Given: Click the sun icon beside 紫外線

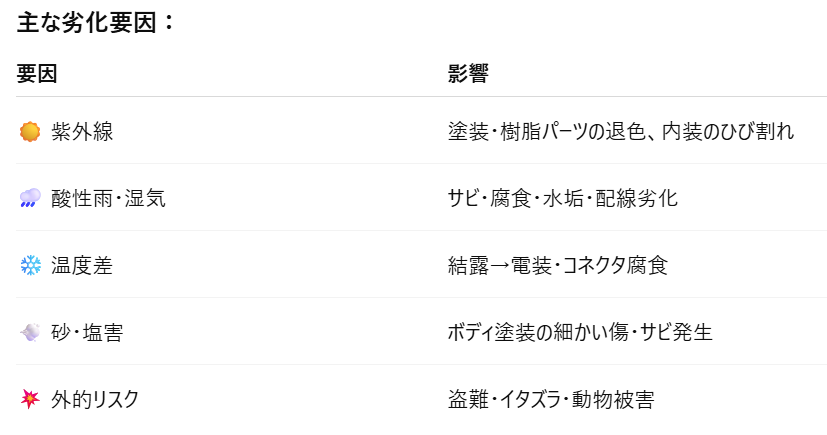Looking at the screenshot, I should 30,132.
